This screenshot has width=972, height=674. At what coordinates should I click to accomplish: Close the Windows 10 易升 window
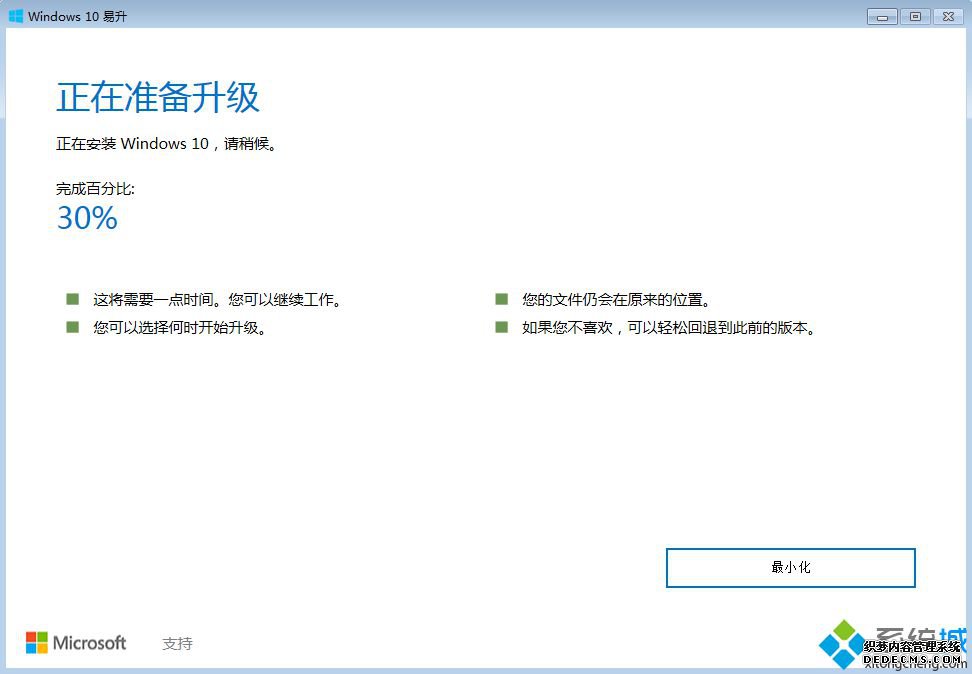[x=948, y=17]
